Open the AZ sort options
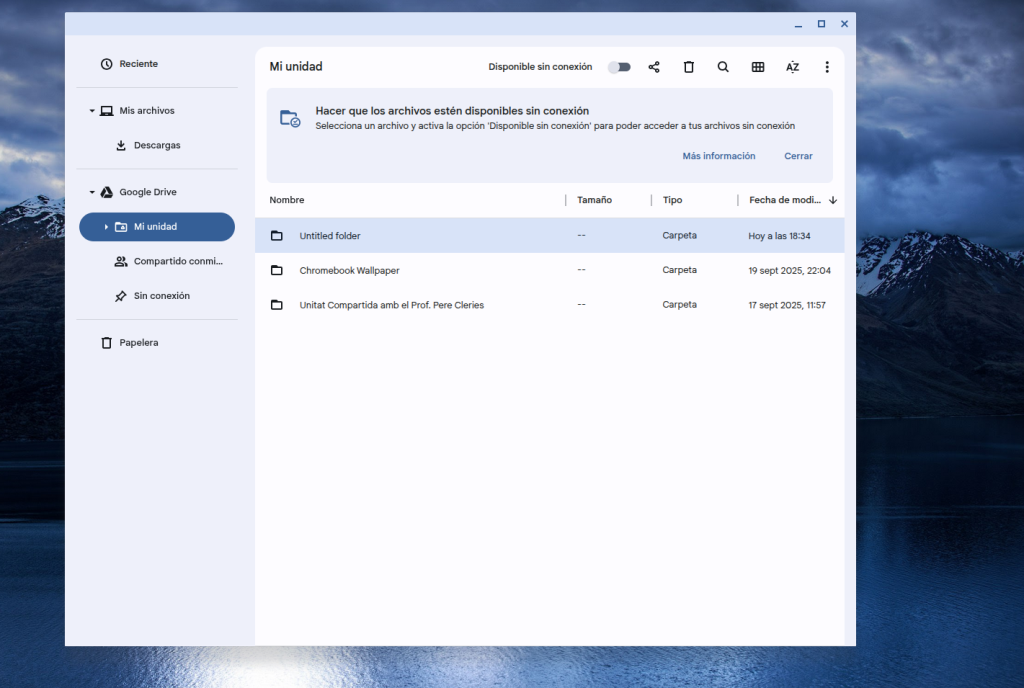Image resolution: width=1024 pixels, height=688 pixels. tap(792, 67)
